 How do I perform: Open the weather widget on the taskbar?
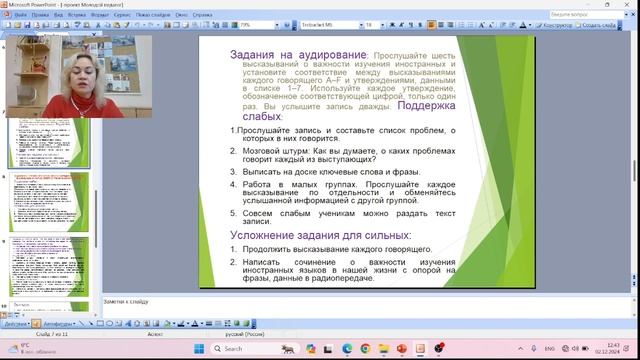click(x=33, y=349)
